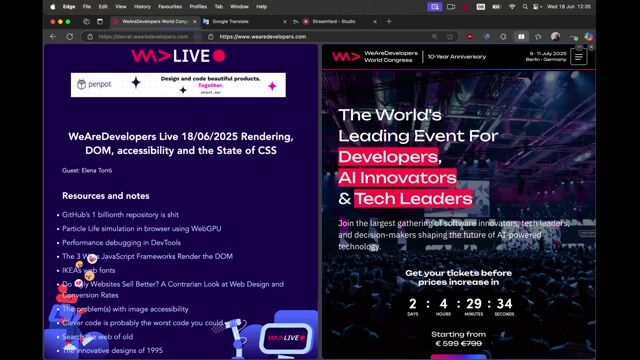Screen dimensions: 640x360
Task: Open the Websites Sell Better contrarian link
Action: point(173,289)
